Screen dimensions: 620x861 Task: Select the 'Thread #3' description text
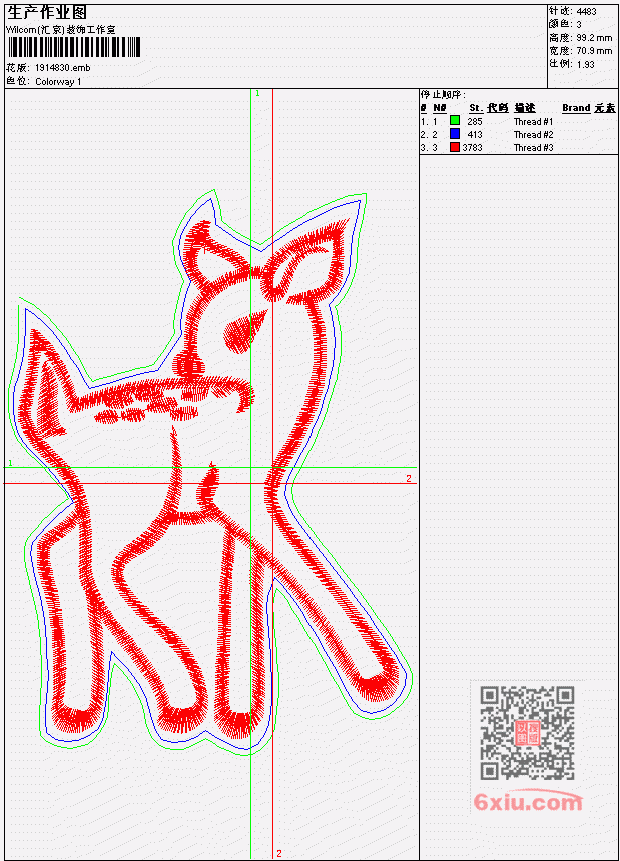(533, 148)
